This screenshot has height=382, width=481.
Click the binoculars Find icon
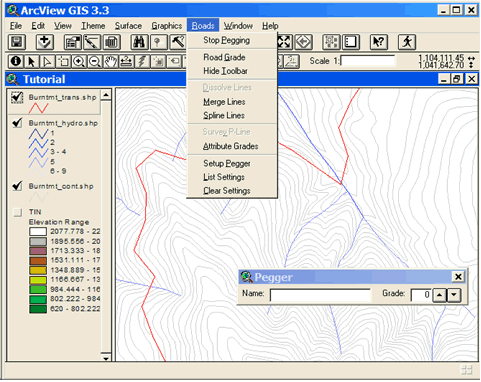click(139, 42)
